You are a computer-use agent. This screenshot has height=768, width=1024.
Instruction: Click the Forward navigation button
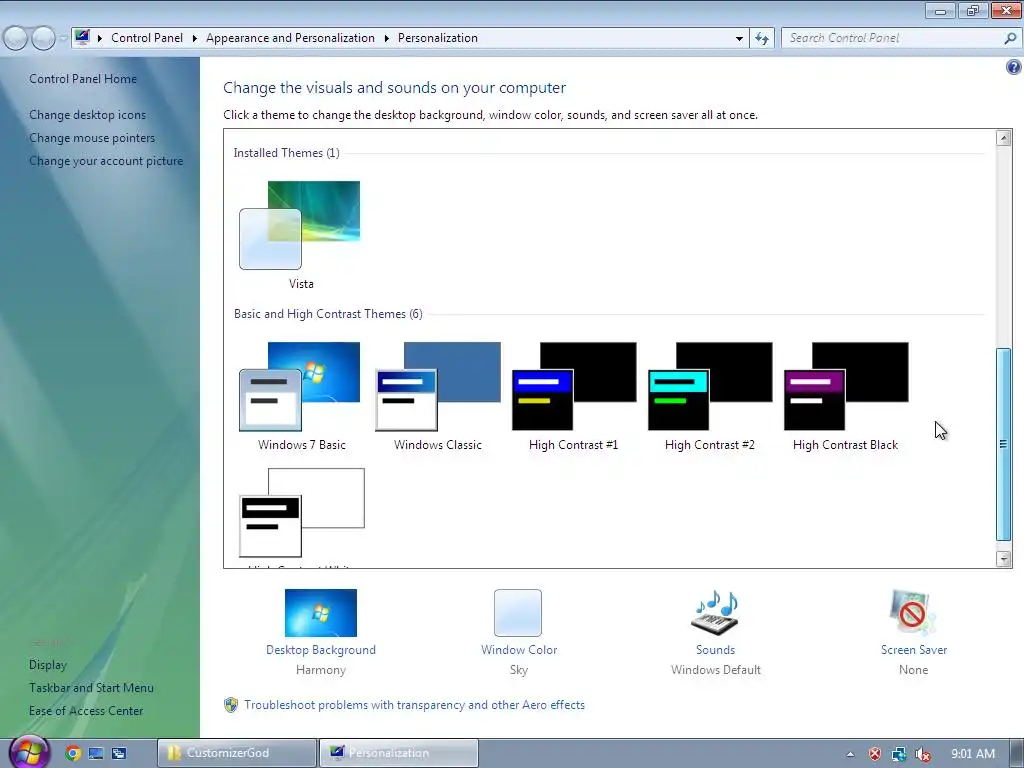(43, 39)
